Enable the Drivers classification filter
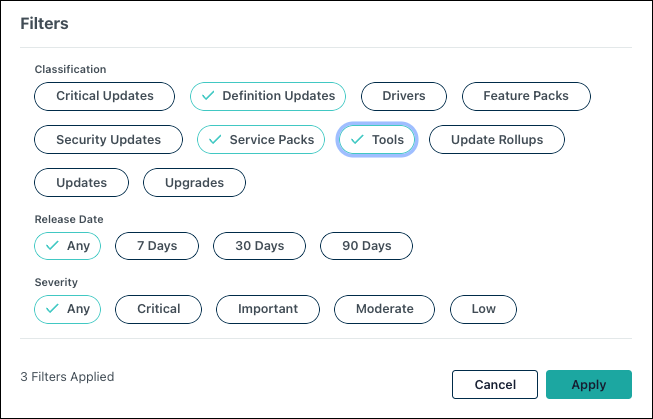The width and height of the screenshot is (653, 419). coord(404,96)
